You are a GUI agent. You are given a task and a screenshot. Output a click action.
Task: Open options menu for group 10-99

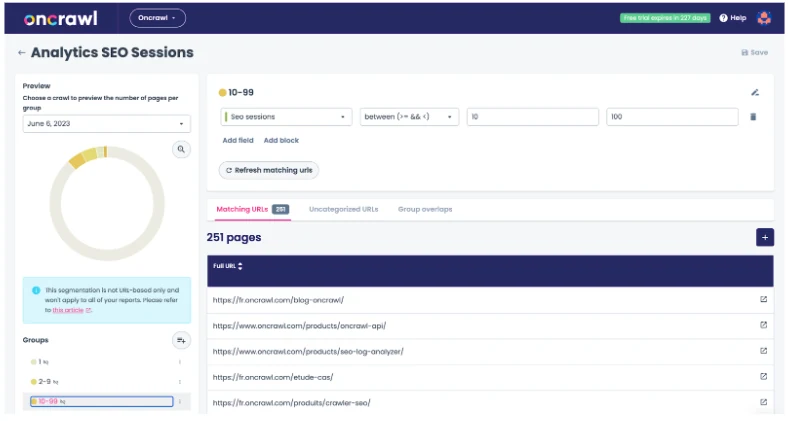pos(179,401)
